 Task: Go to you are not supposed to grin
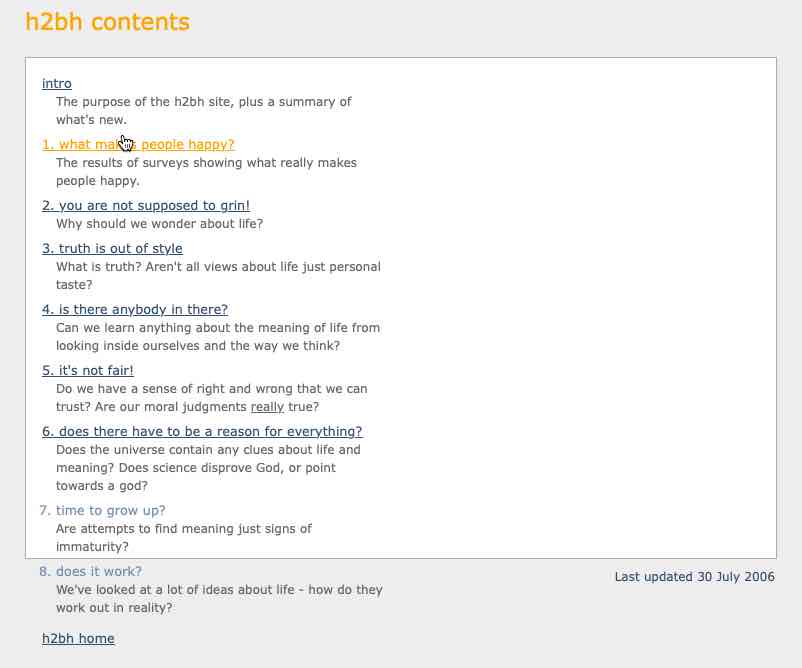(x=146, y=206)
